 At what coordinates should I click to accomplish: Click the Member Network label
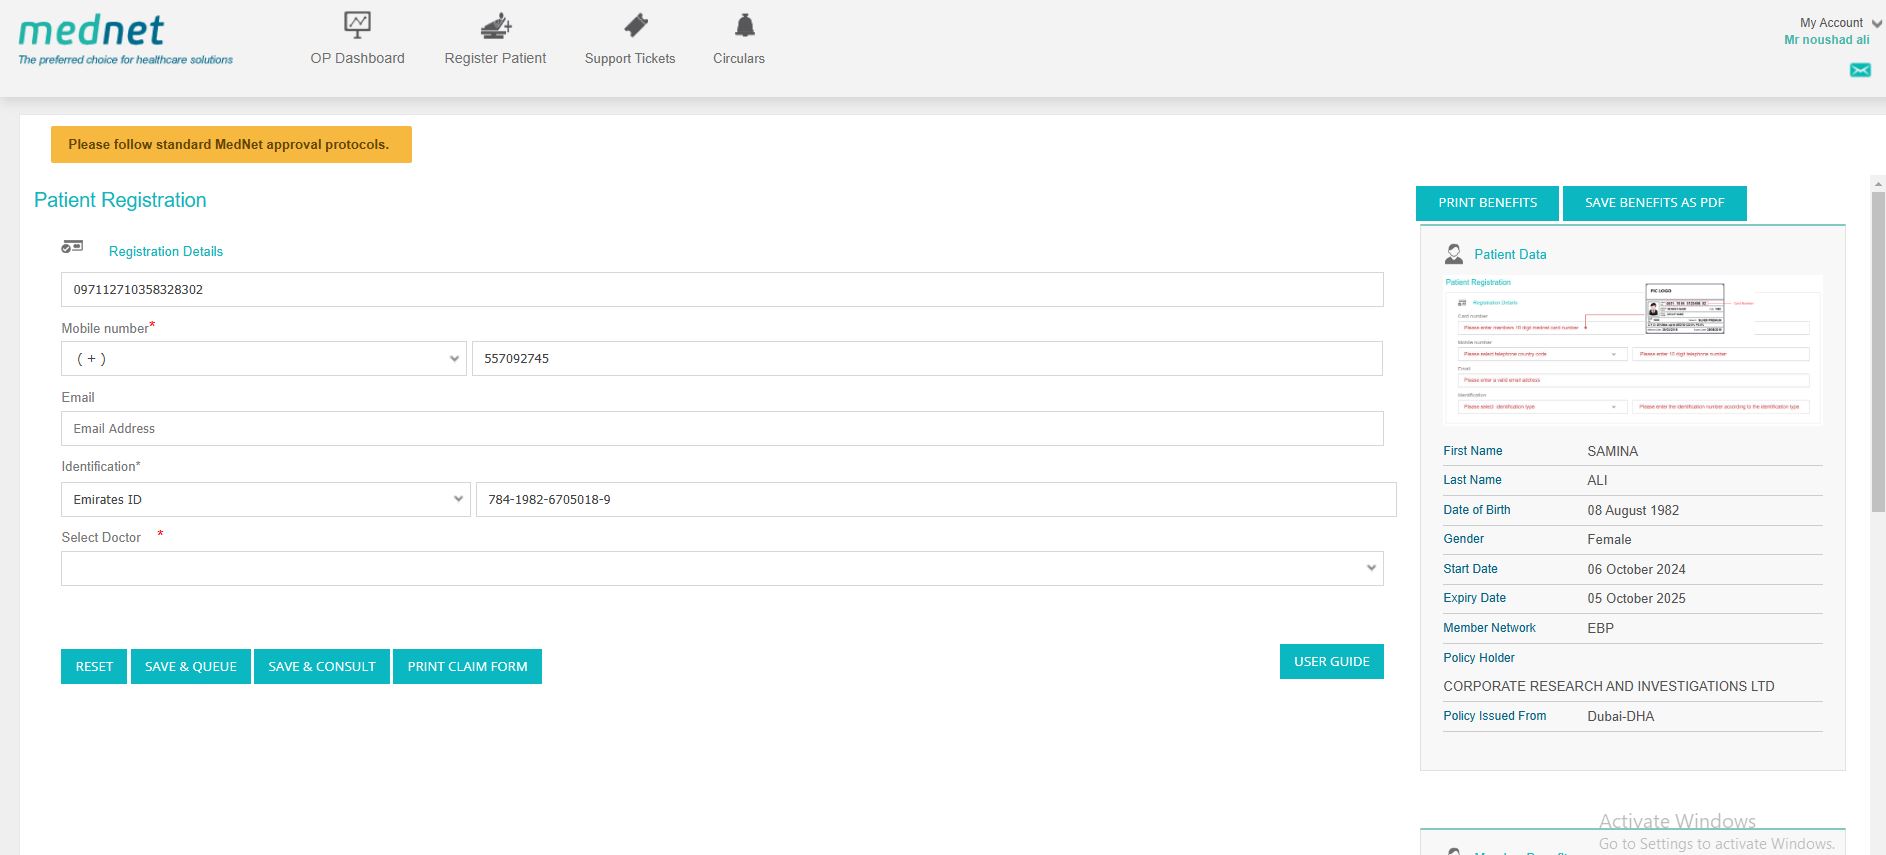coord(1490,628)
